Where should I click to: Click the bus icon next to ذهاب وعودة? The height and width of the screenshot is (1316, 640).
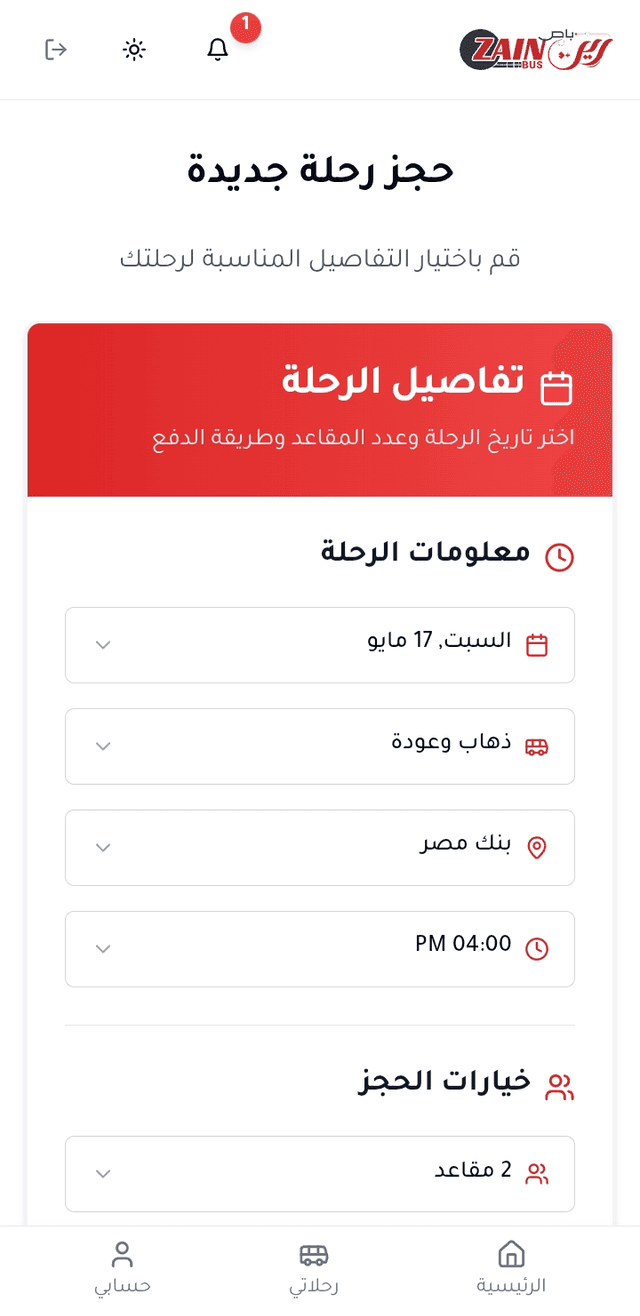(539, 746)
